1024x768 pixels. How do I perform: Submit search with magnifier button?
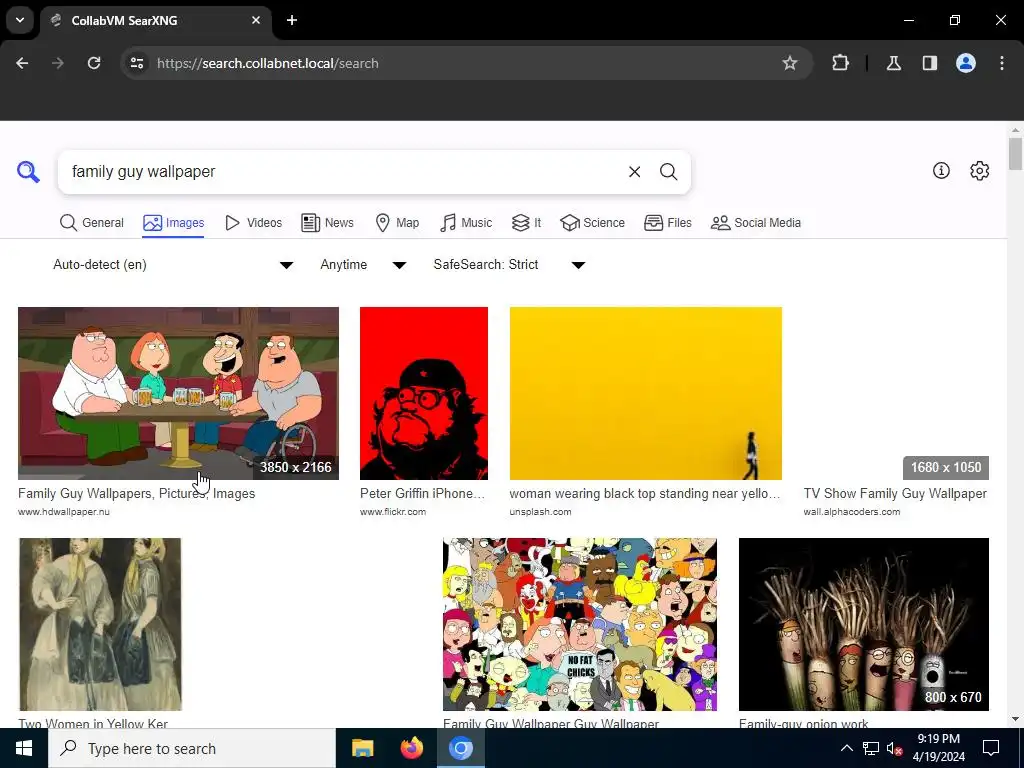pos(668,172)
